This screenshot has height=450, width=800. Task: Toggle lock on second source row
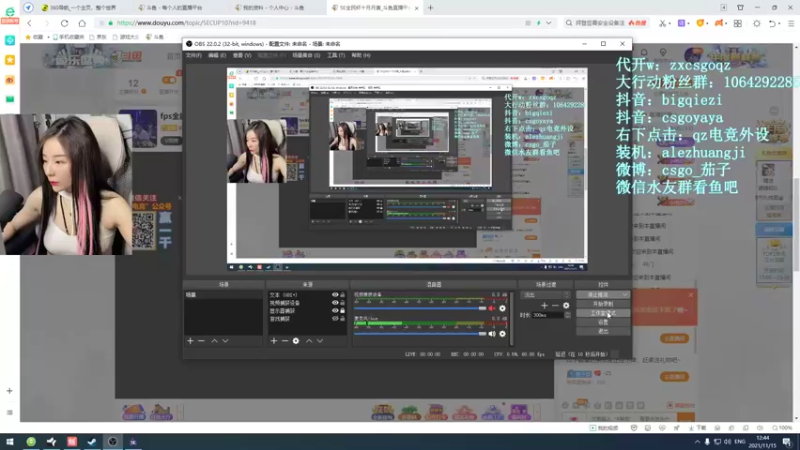point(343,303)
